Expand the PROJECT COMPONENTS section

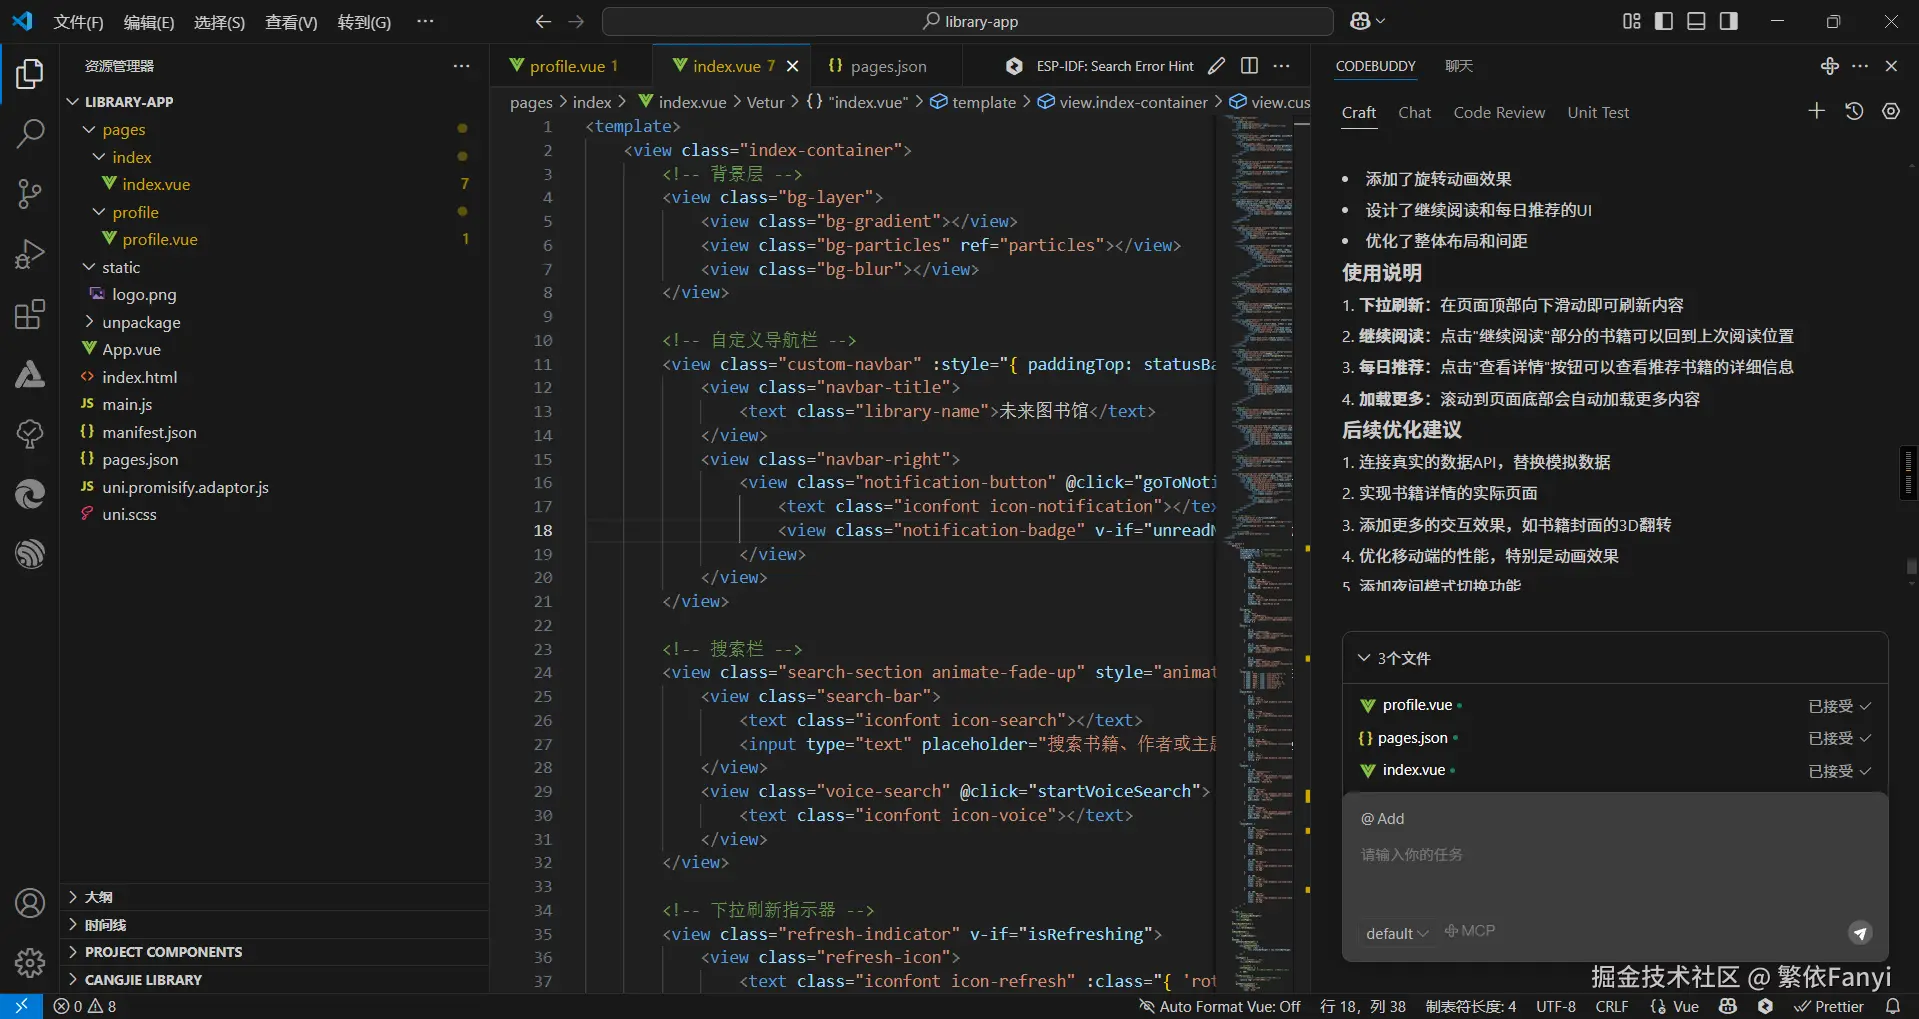274,952
